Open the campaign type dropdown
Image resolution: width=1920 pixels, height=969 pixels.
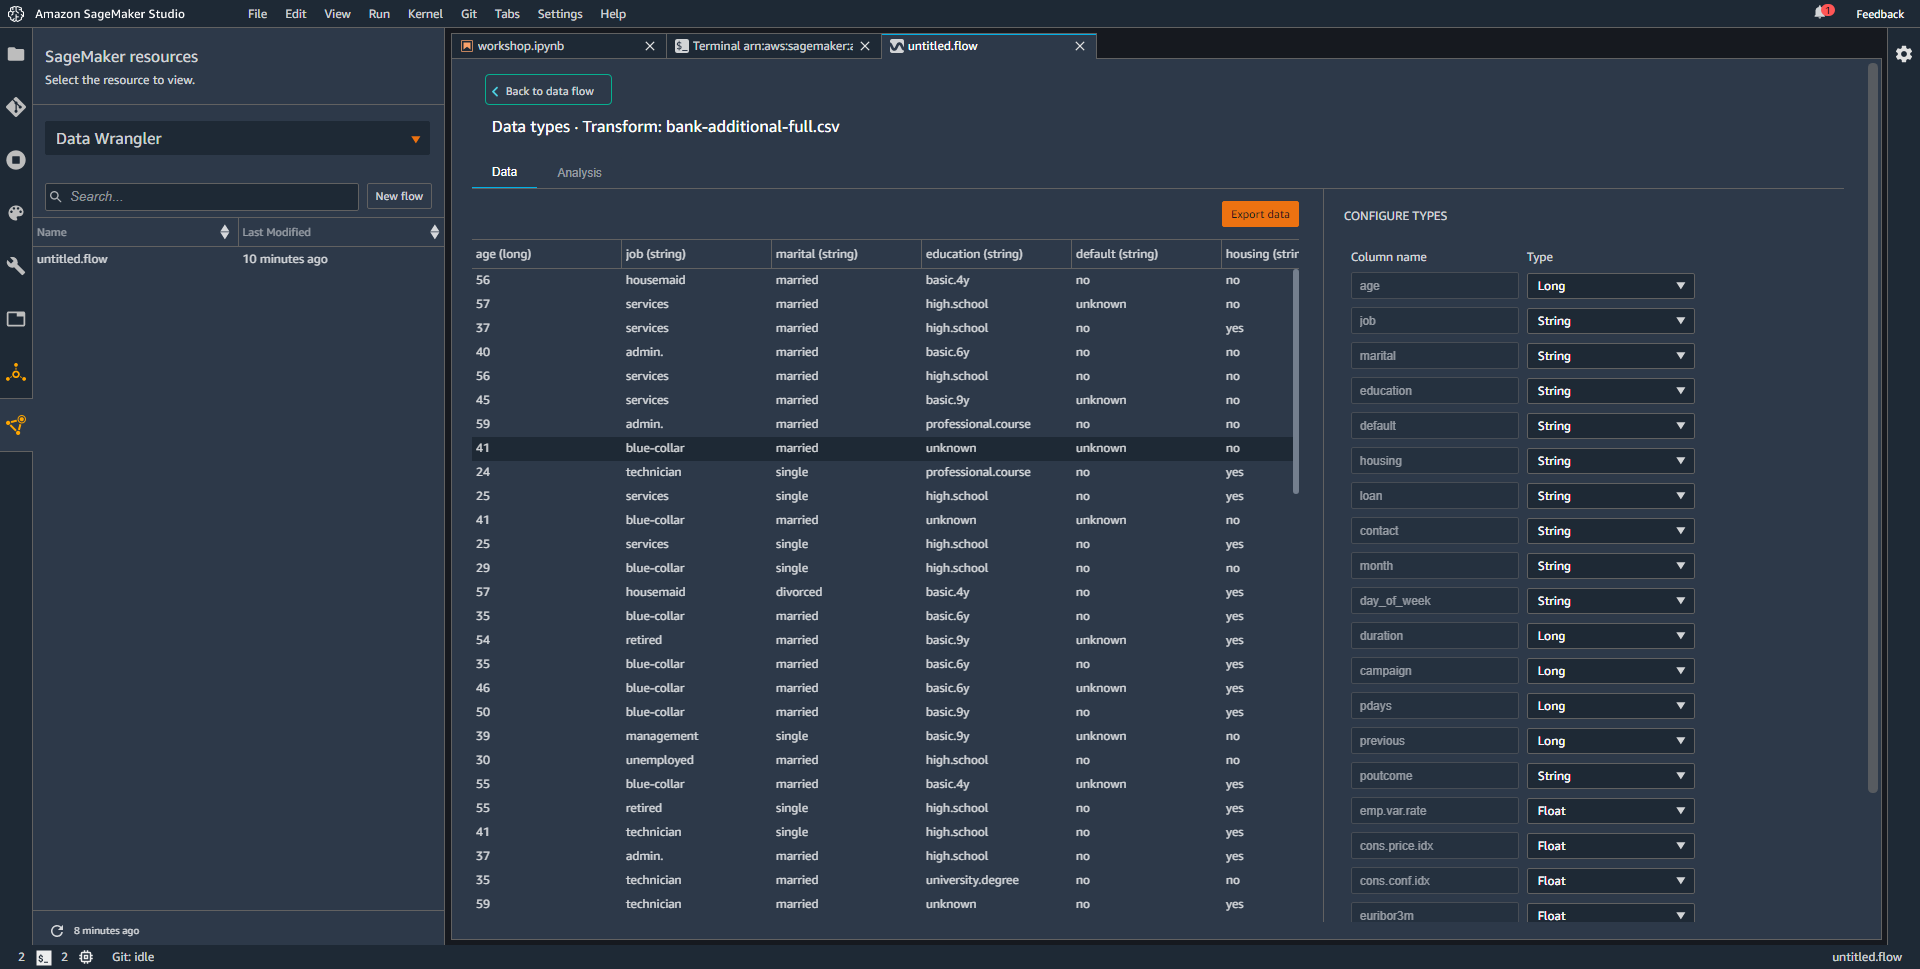(1610, 671)
